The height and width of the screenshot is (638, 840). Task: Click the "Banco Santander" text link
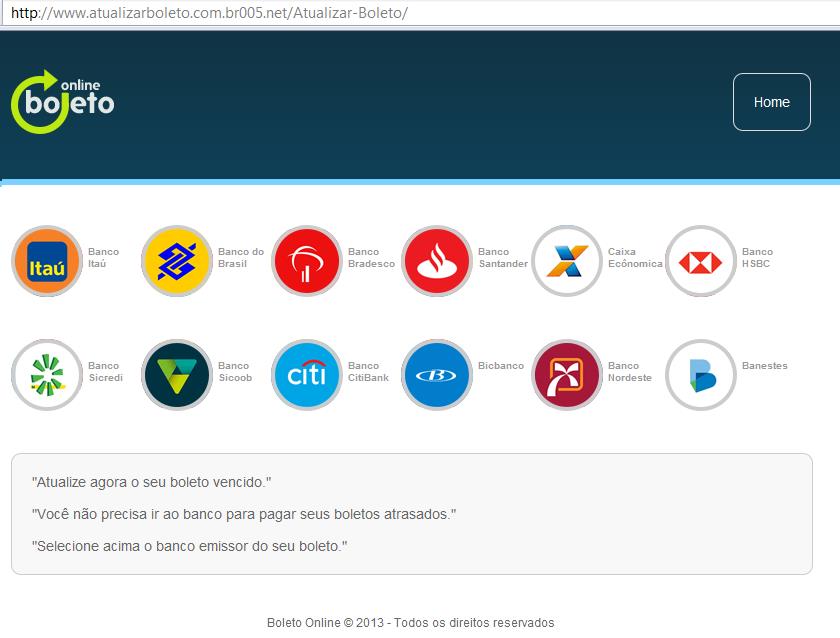pos(503,258)
